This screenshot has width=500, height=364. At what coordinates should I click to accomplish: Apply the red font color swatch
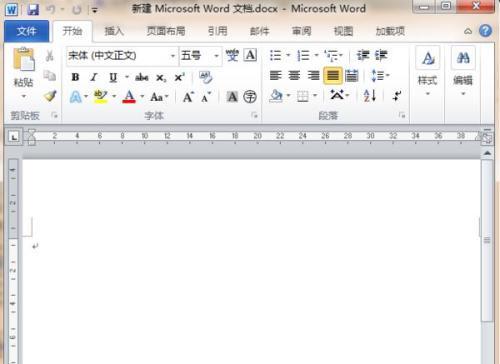coord(129,97)
